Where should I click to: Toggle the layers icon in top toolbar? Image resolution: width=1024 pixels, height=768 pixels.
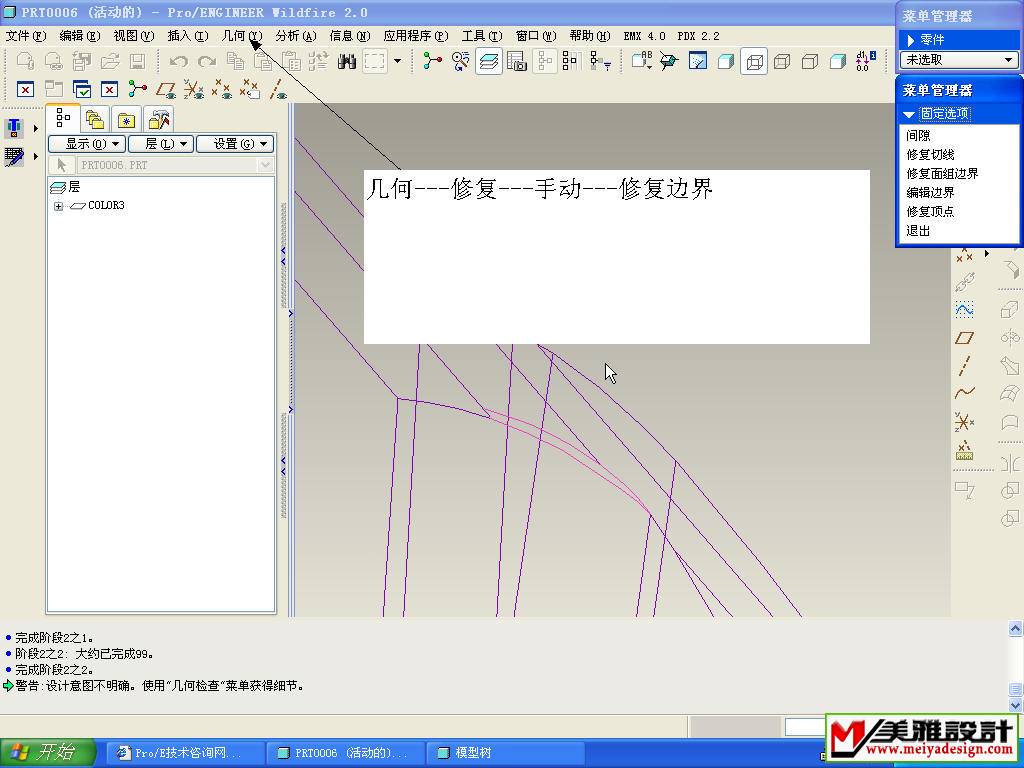(x=489, y=61)
